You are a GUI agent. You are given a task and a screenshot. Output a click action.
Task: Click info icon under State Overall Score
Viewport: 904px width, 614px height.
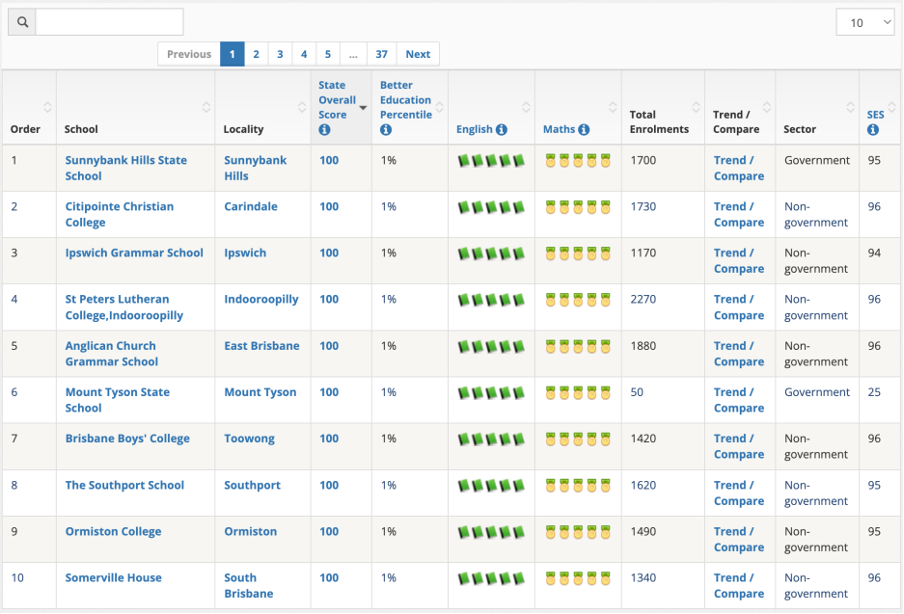pos(324,130)
